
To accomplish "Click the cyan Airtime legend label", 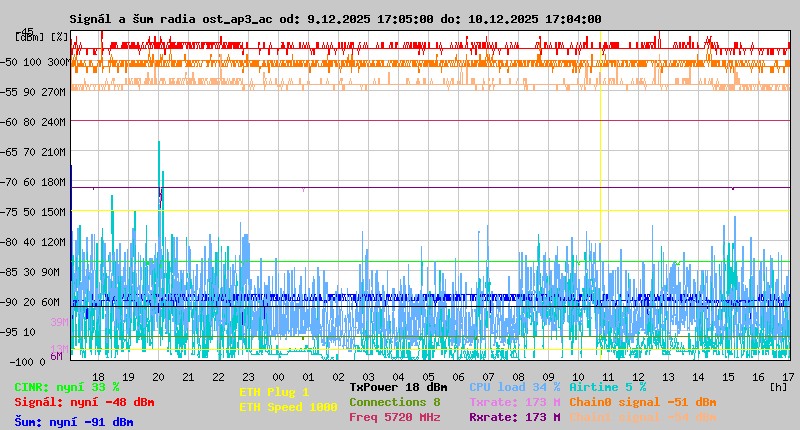I will click(x=607, y=387).
